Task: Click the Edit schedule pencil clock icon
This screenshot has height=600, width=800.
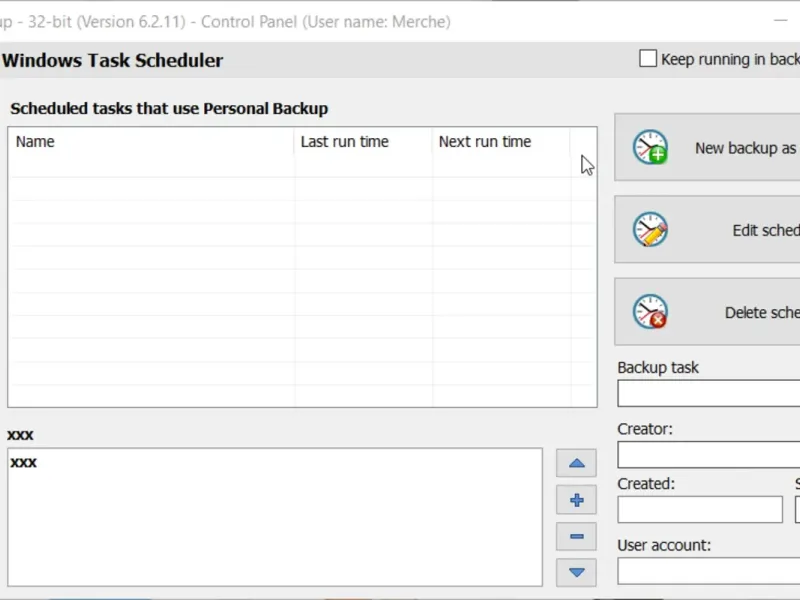Action: click(650, 230)
